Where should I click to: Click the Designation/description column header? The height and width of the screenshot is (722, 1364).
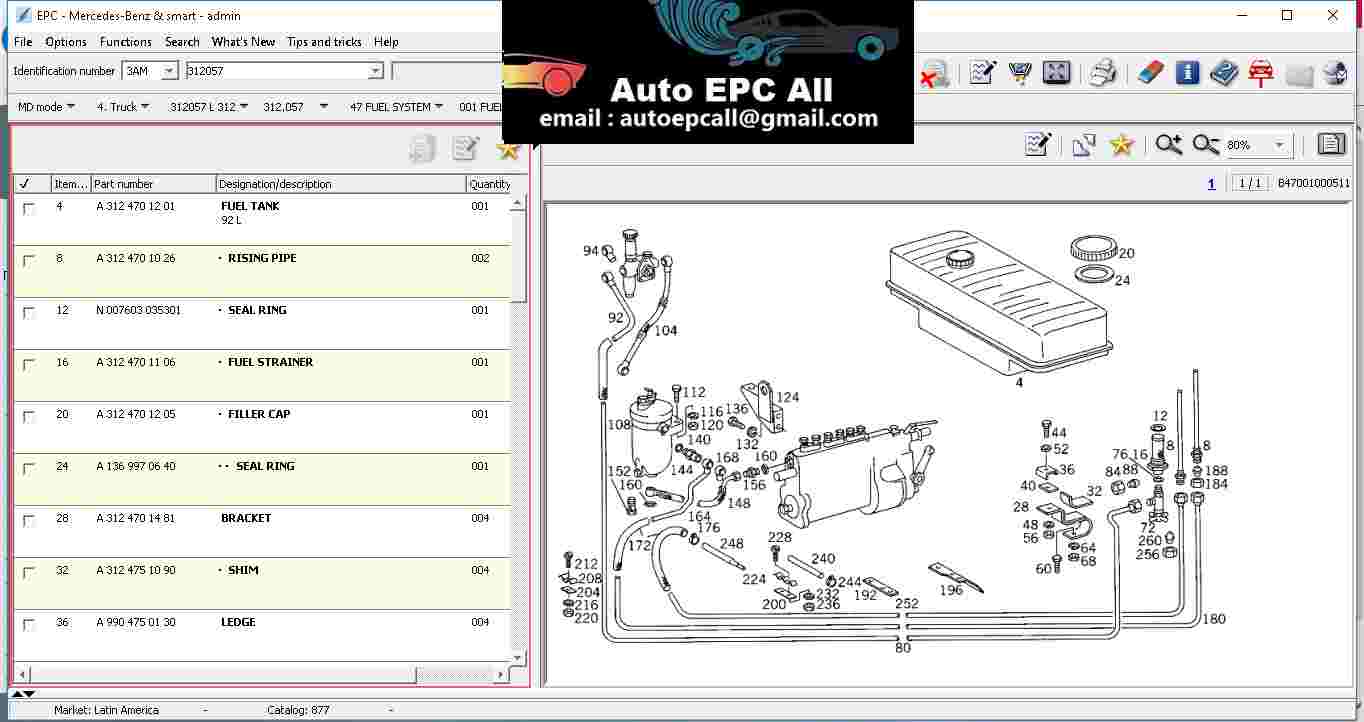342,184
